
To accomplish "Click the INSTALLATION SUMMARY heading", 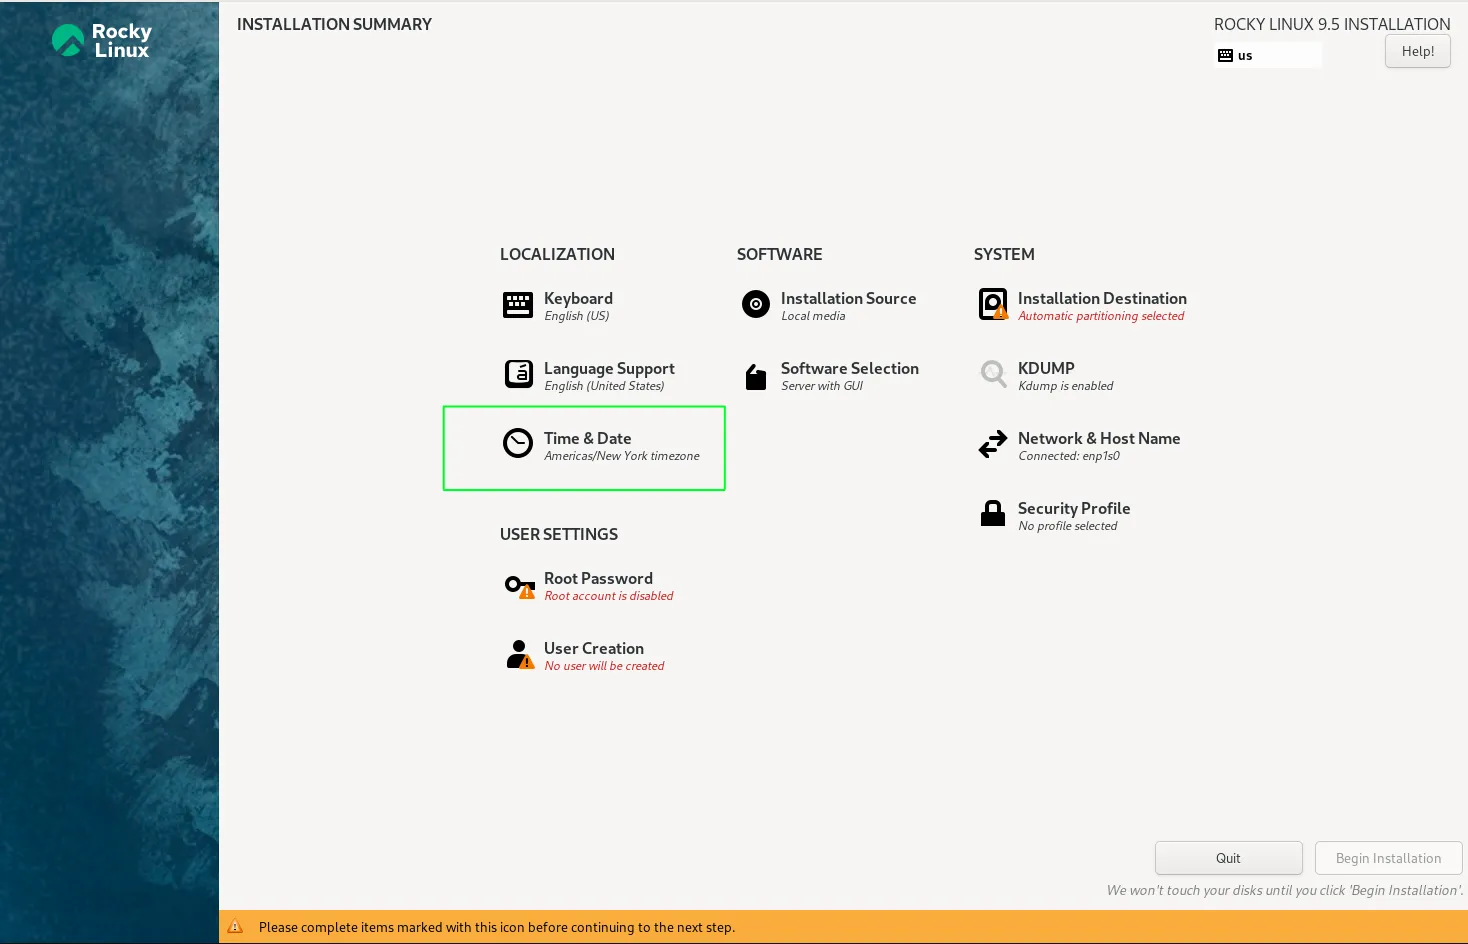I will [334, 24].
